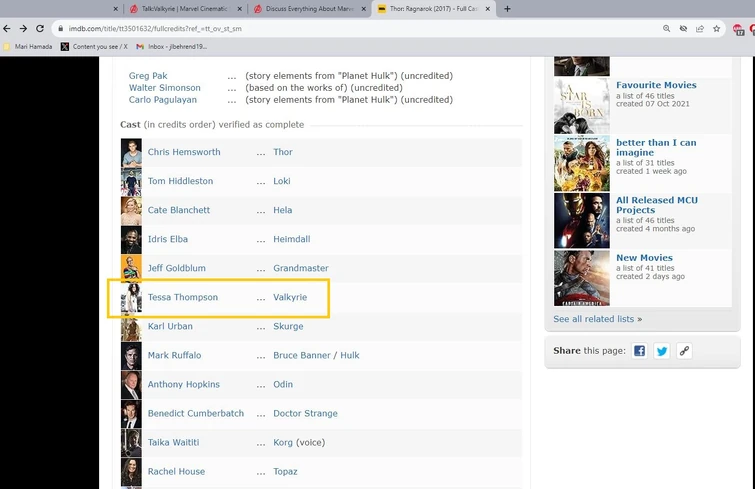This screenshot has height=489, width=755.
Task: Open a new browser tab
Action: click(507, 9)
